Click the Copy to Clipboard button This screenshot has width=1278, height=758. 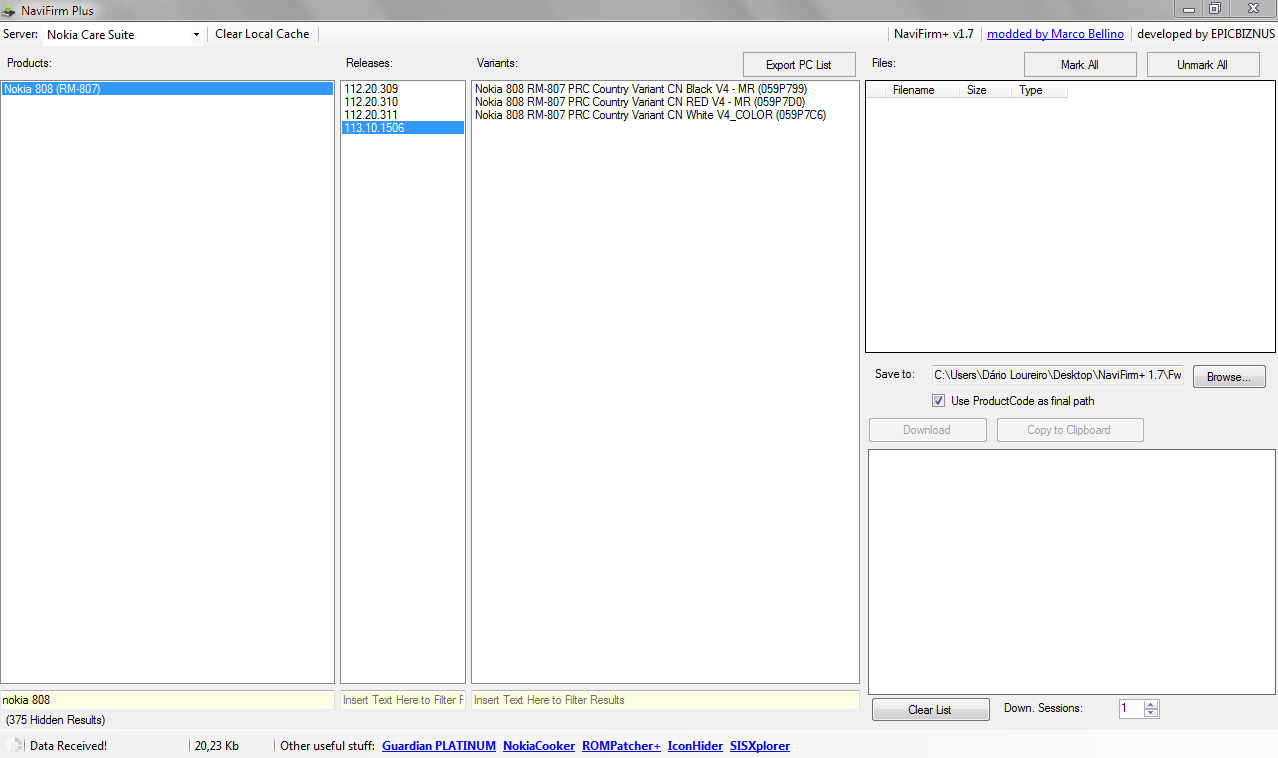click(1070, 430)
